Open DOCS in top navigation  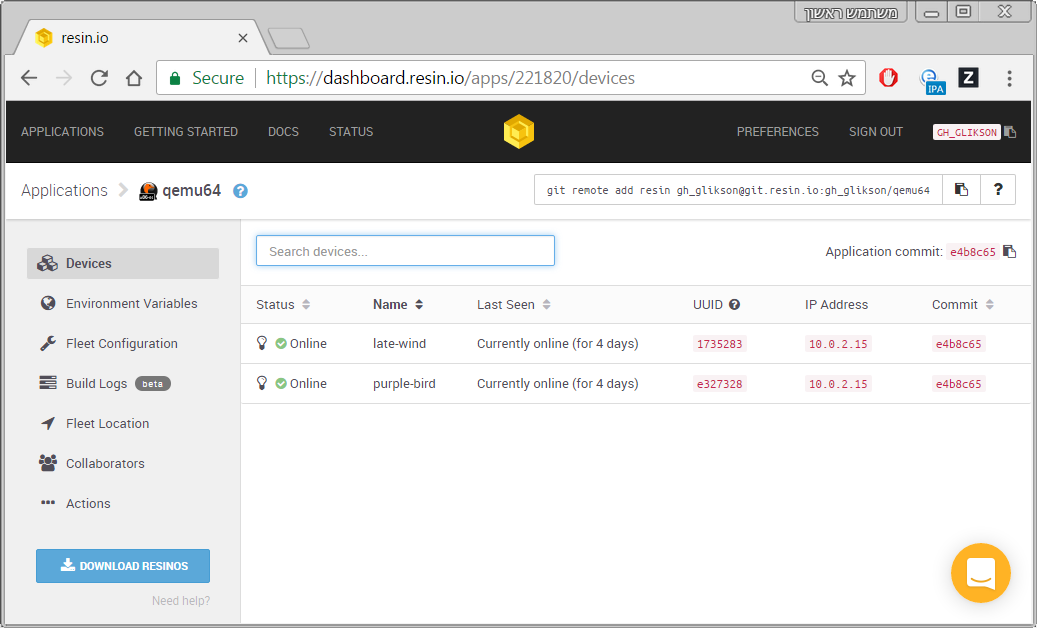(x=283, y=132)
